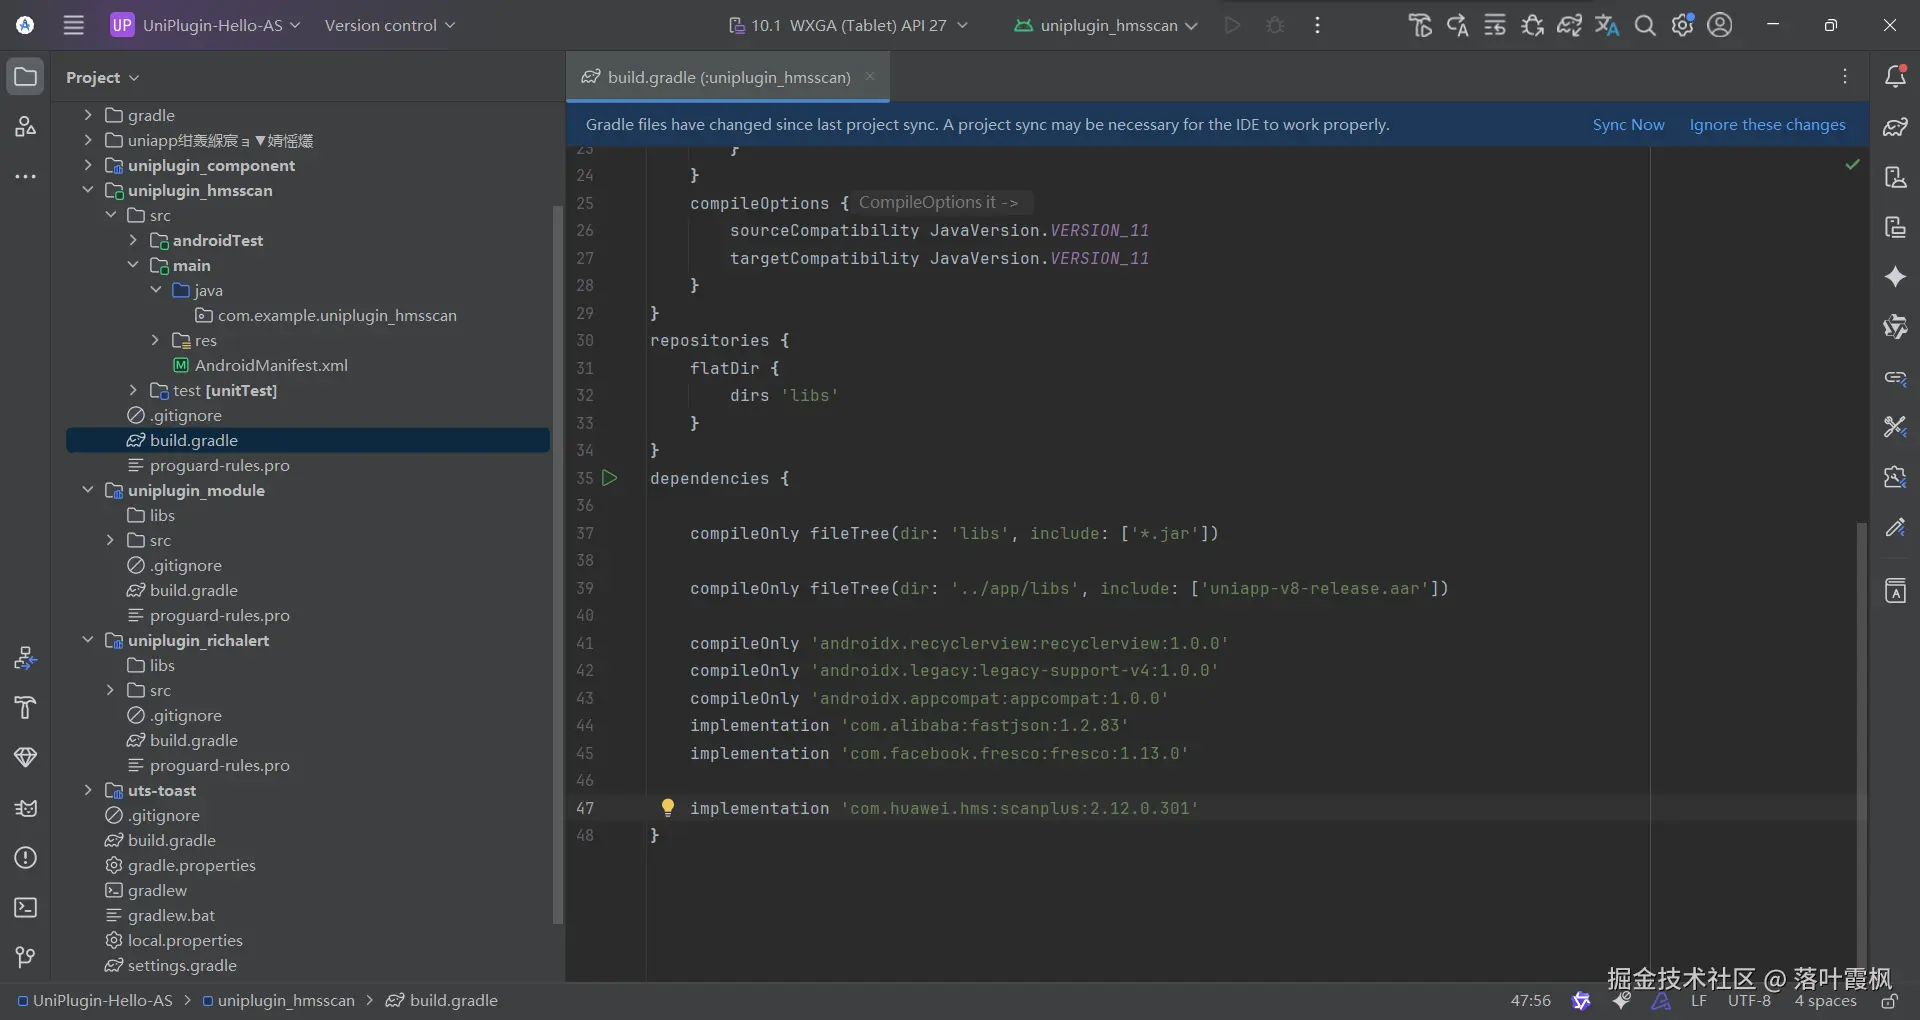
Task: Click the Run play button in toolbar
Action: coord(1232,25)
